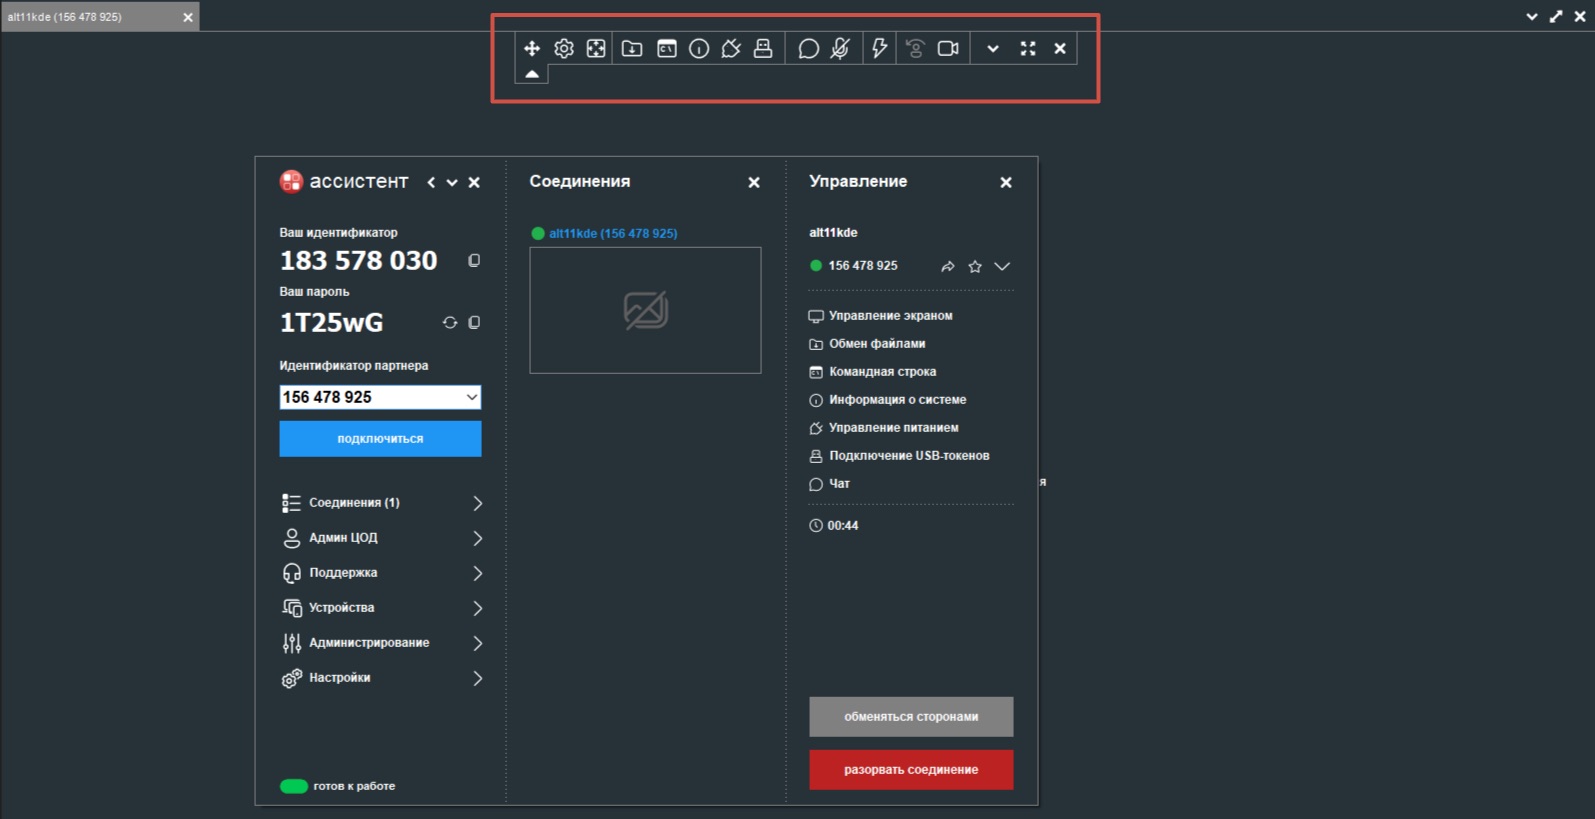Open session settings gear in the toolbar
This screenshot has height=819, width=1595.
click(x=564, y=48)
